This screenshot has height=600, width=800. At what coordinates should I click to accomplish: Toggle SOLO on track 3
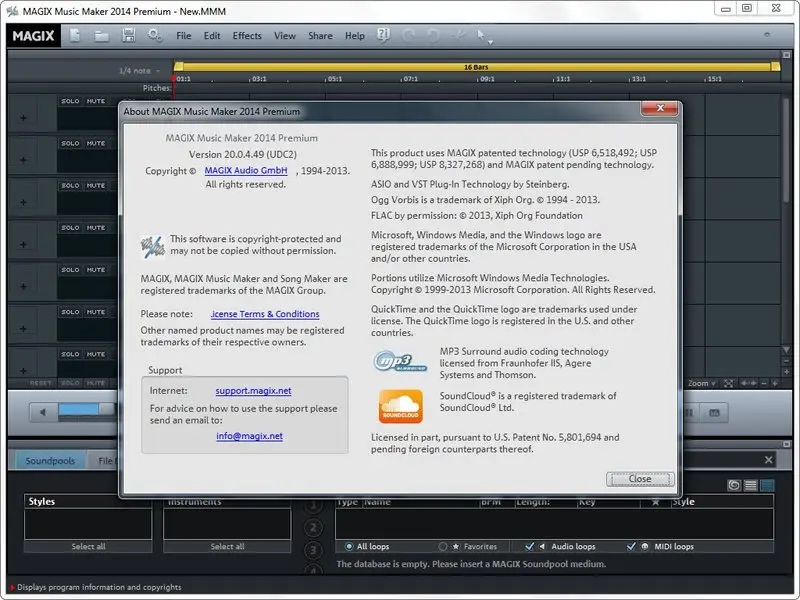[x=70, y=185]
